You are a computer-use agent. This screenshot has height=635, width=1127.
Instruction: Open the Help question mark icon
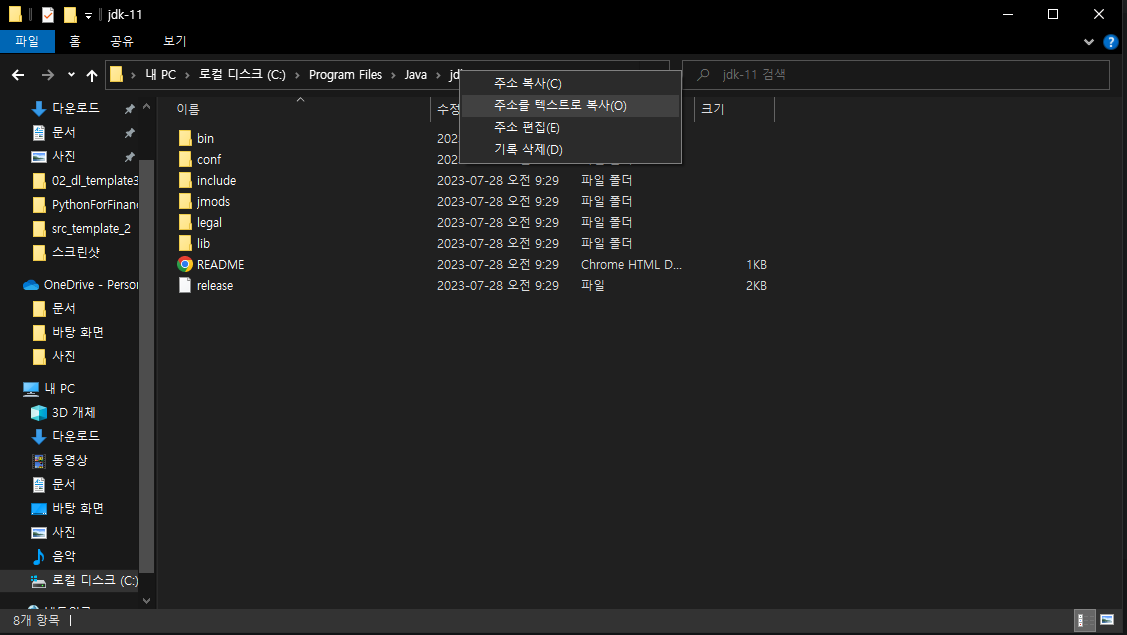click(1110, 42)
